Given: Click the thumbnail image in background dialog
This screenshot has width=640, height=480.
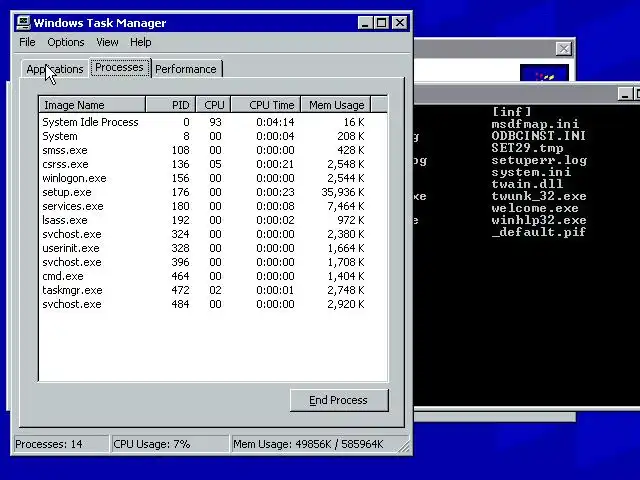Looking at the screenshot, I should click(544, 73).
